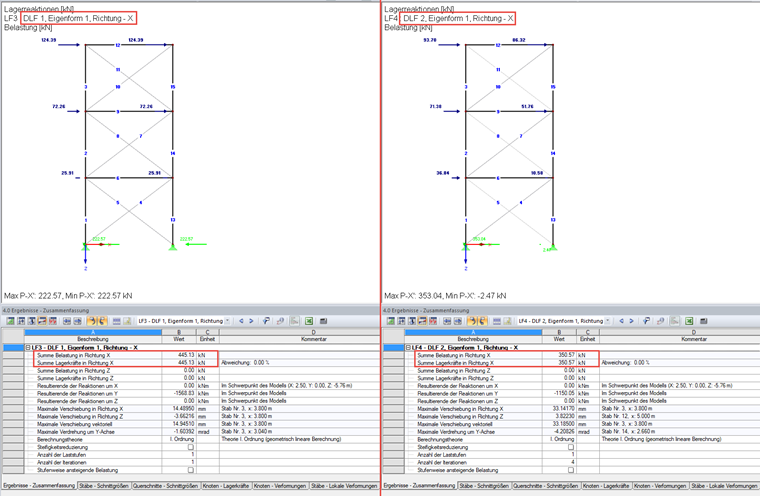Click value 33.14170 in right table
The image size is (760, 496).
coord(564,409)
